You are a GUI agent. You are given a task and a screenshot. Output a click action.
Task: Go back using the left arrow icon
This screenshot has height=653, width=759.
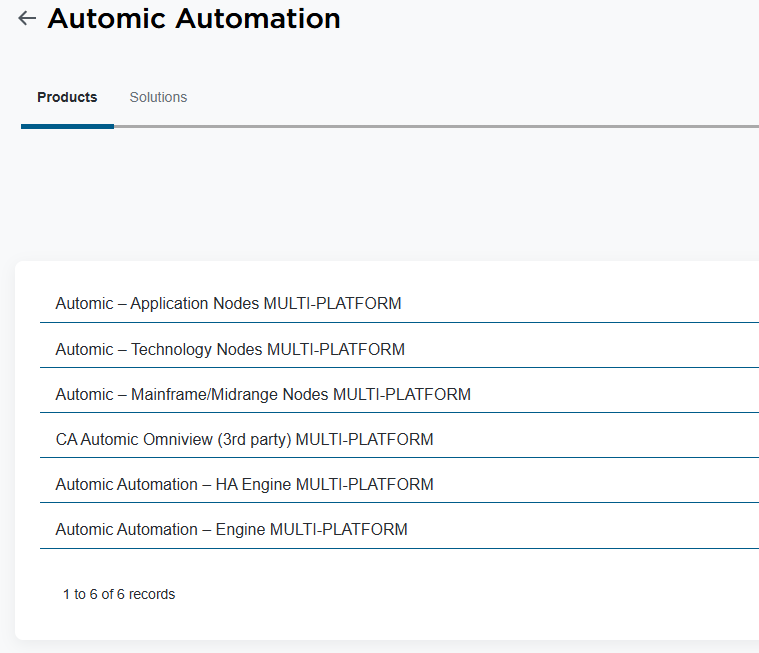pos(27,18)
